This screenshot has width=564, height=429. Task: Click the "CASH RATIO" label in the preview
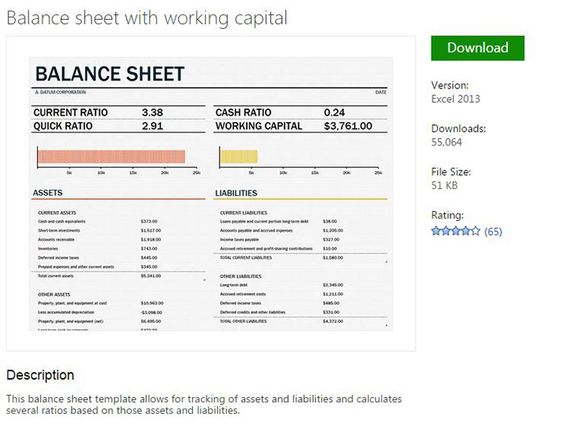pyautogui.click(x=243, y=113)
